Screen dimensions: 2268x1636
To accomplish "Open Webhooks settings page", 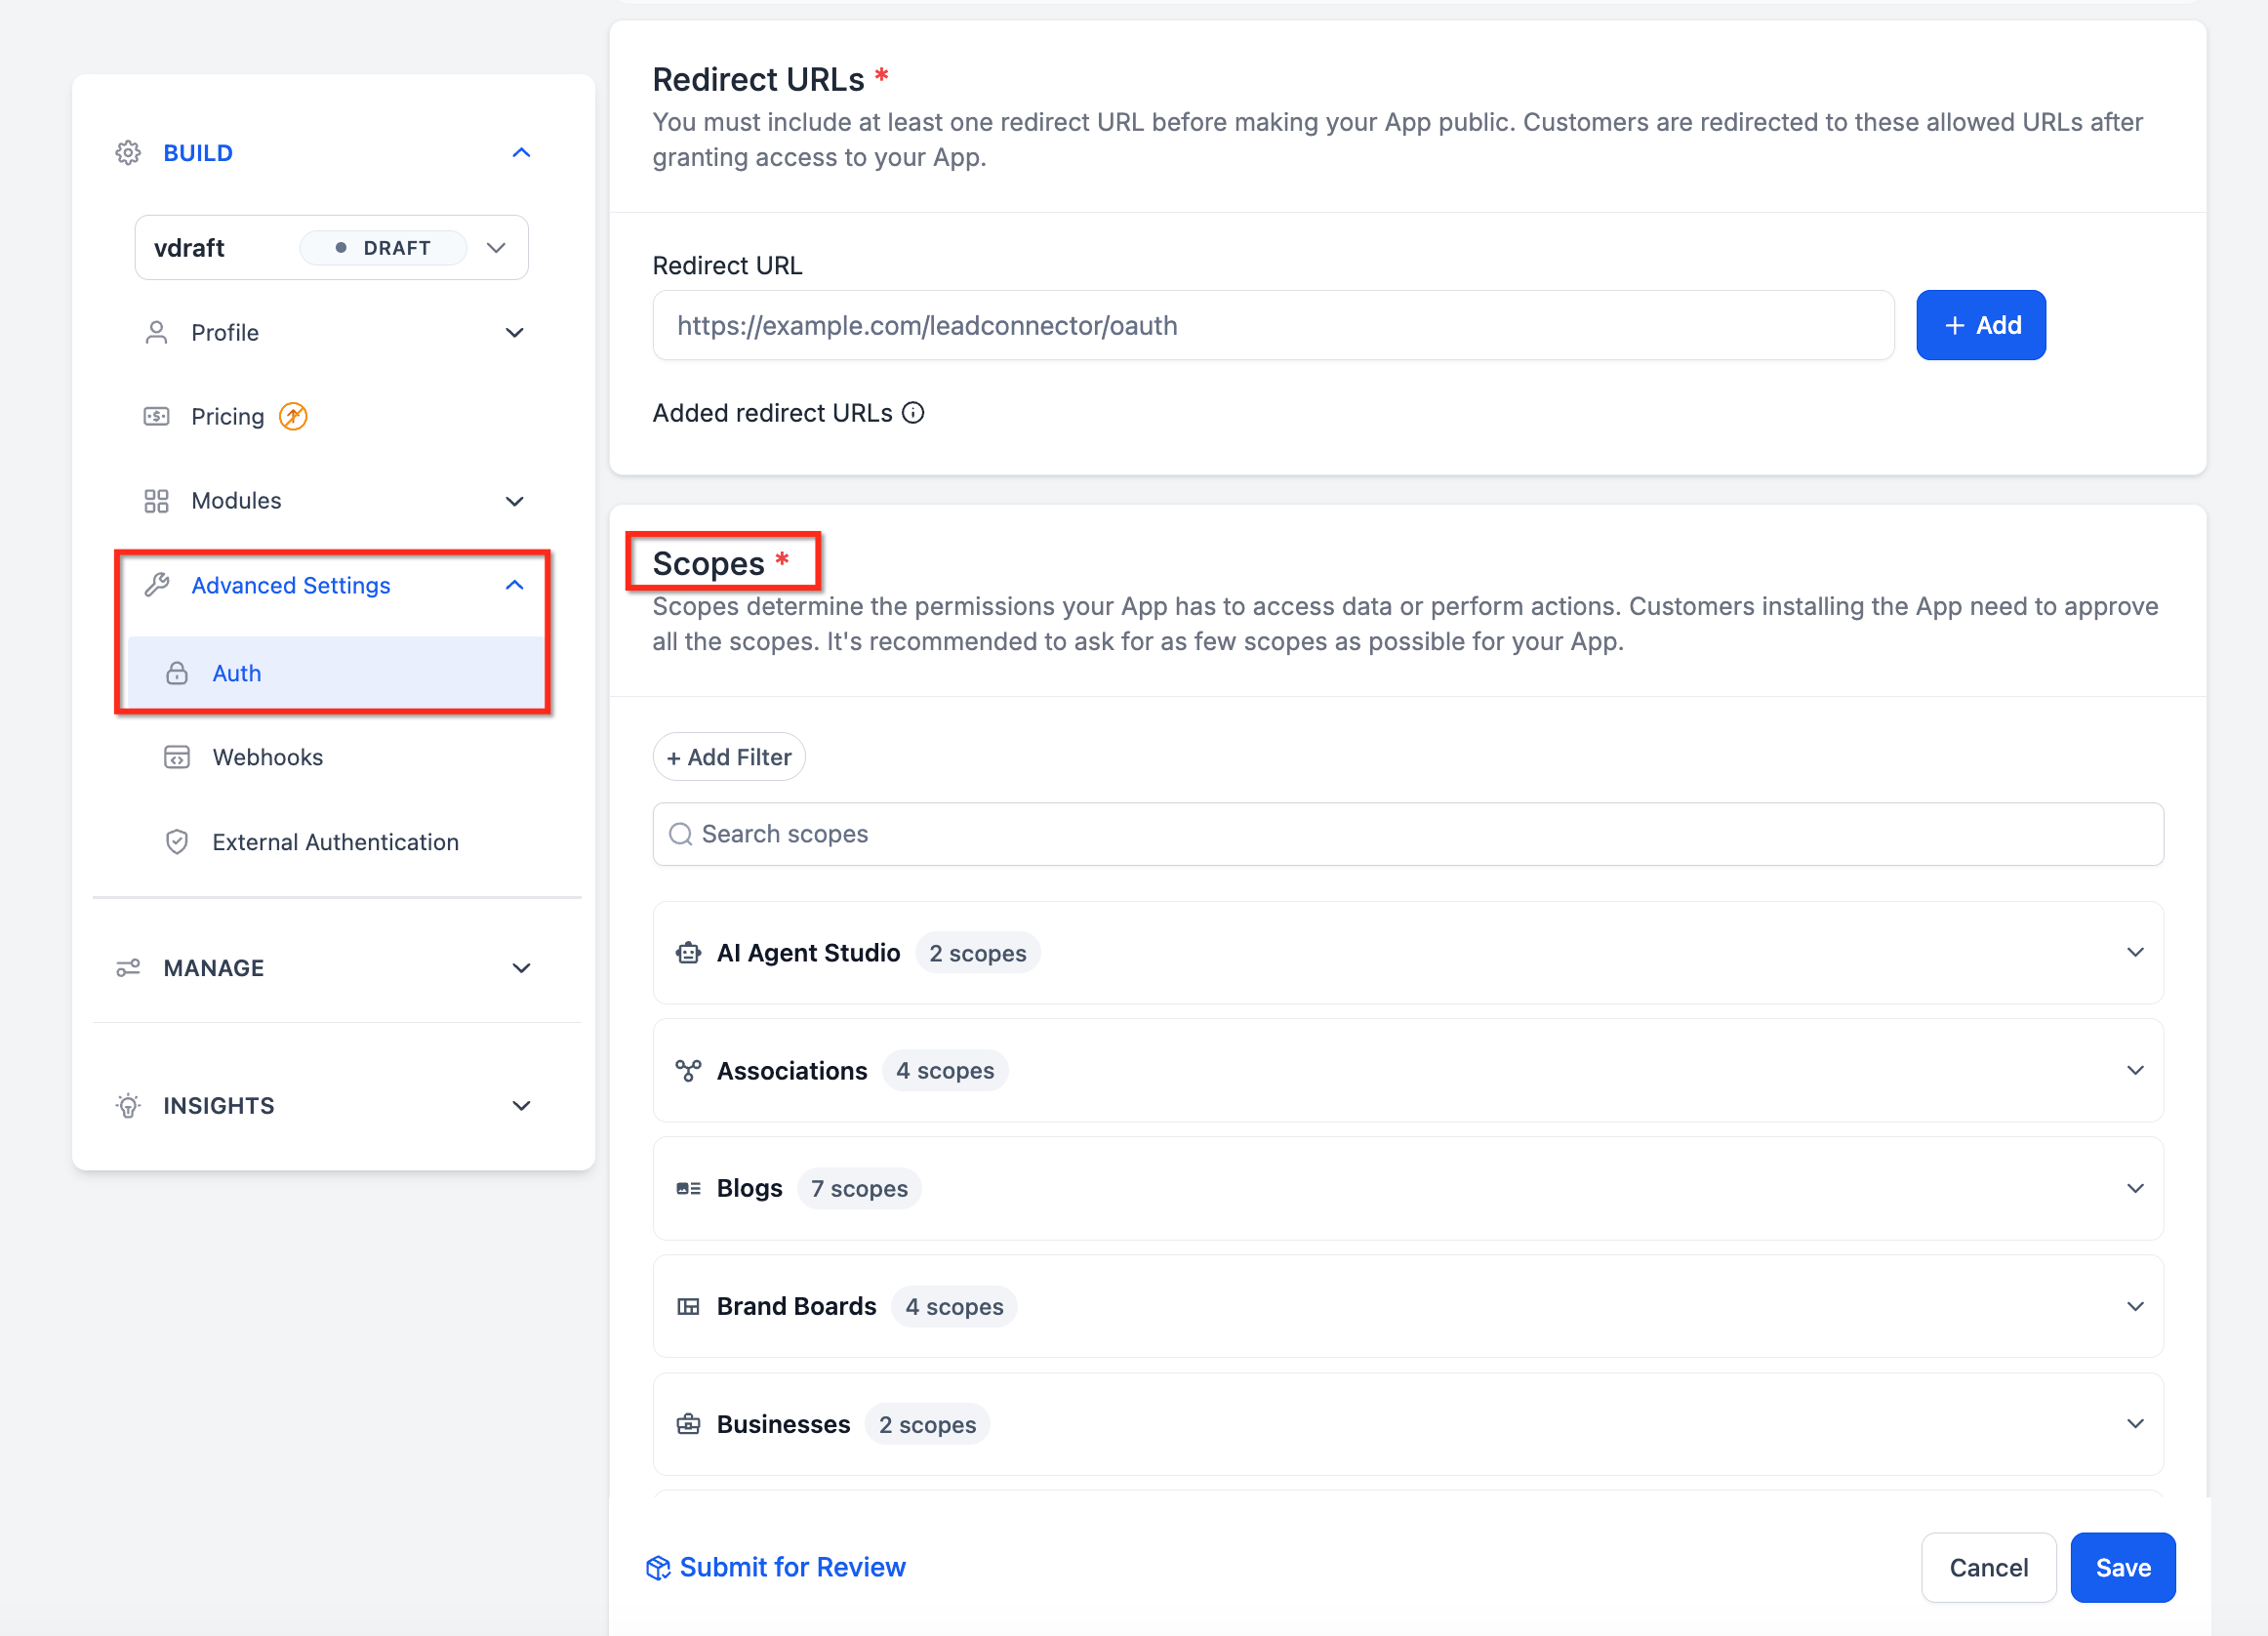I will click(x=268, y=757).
